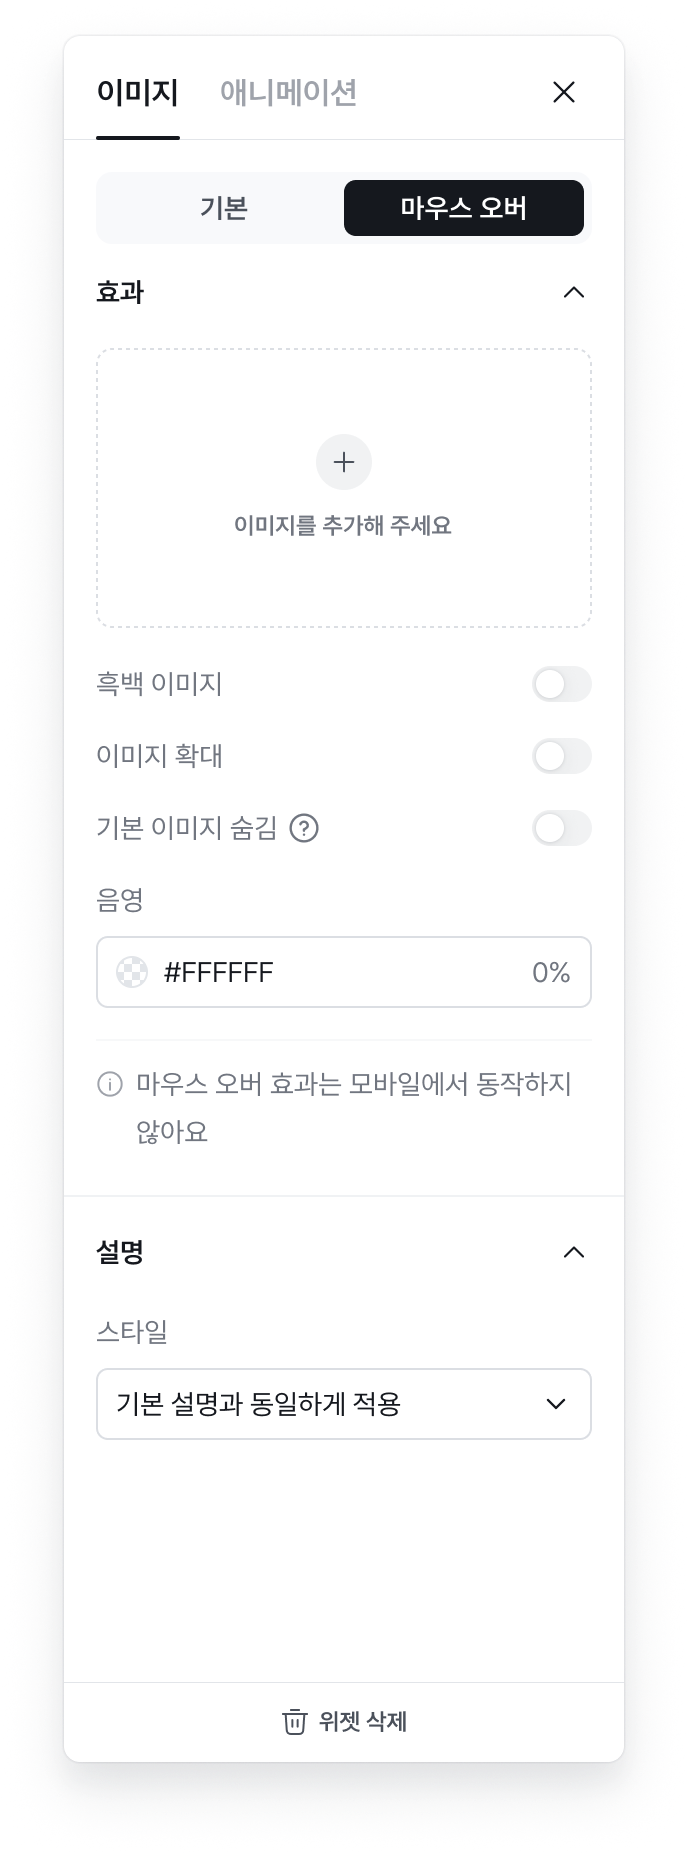The width and height of the screenshot is (688, 1854).
Task: Click the help icon beside 기본 이미지 숨김
Action: 304,828
